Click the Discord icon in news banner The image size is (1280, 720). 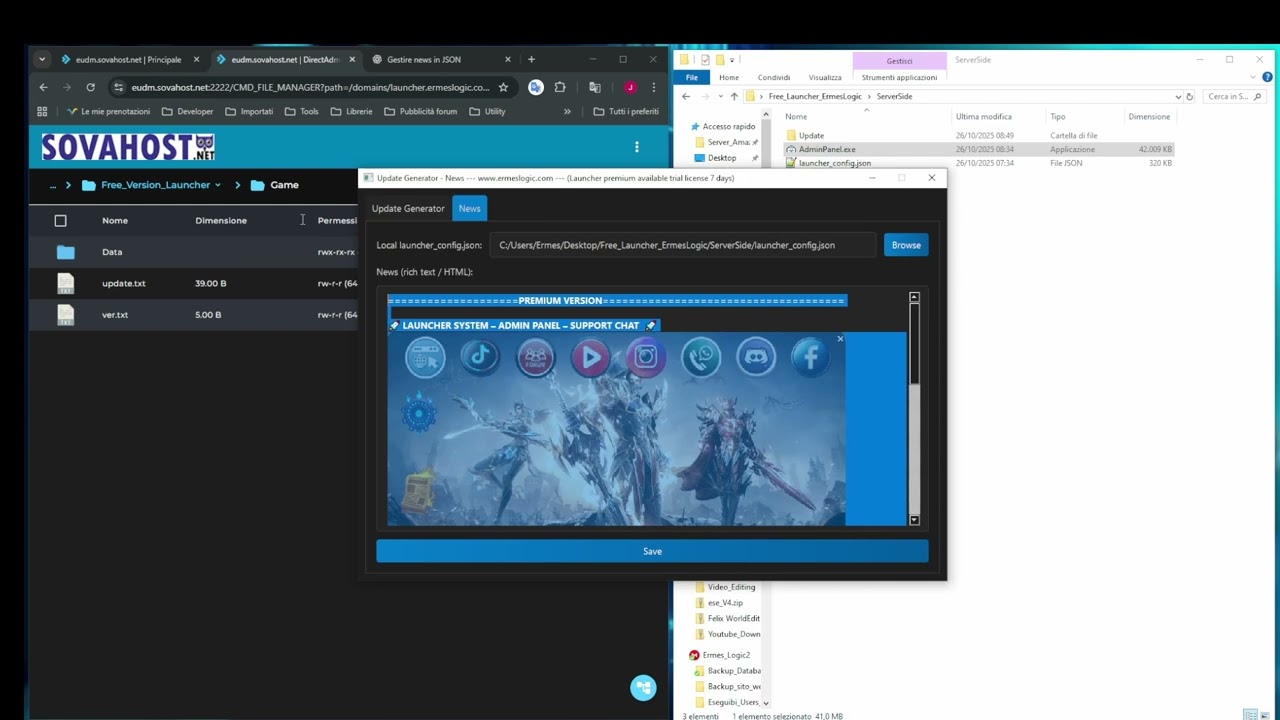[756, 357]
